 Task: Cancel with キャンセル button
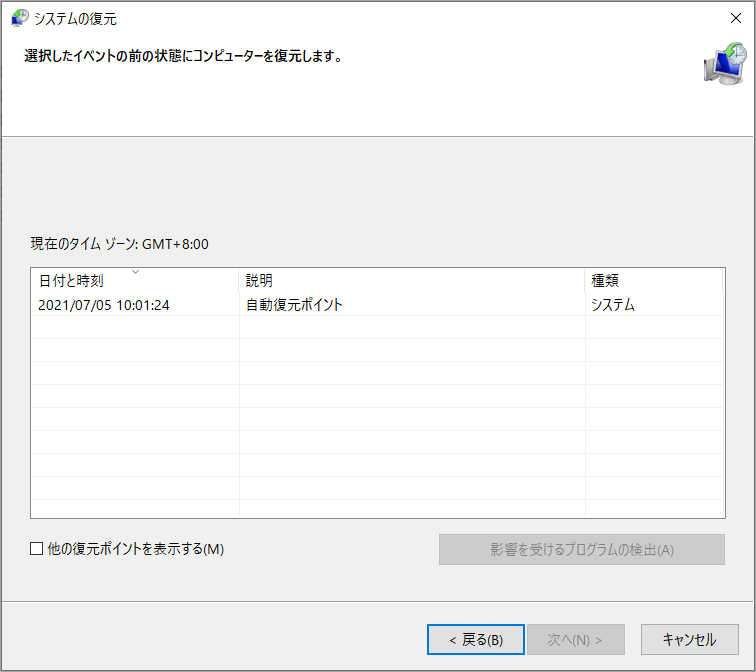[x=689, y=640]
